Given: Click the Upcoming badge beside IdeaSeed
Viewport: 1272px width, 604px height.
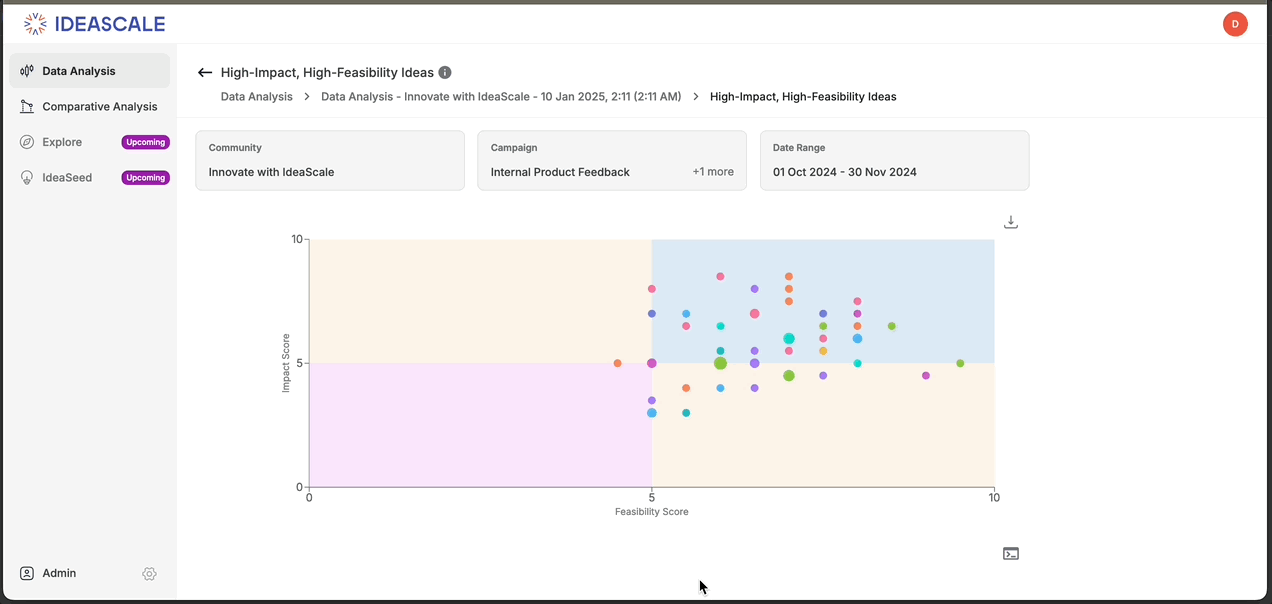Looking at the screenshot, I should click(146, 178).
